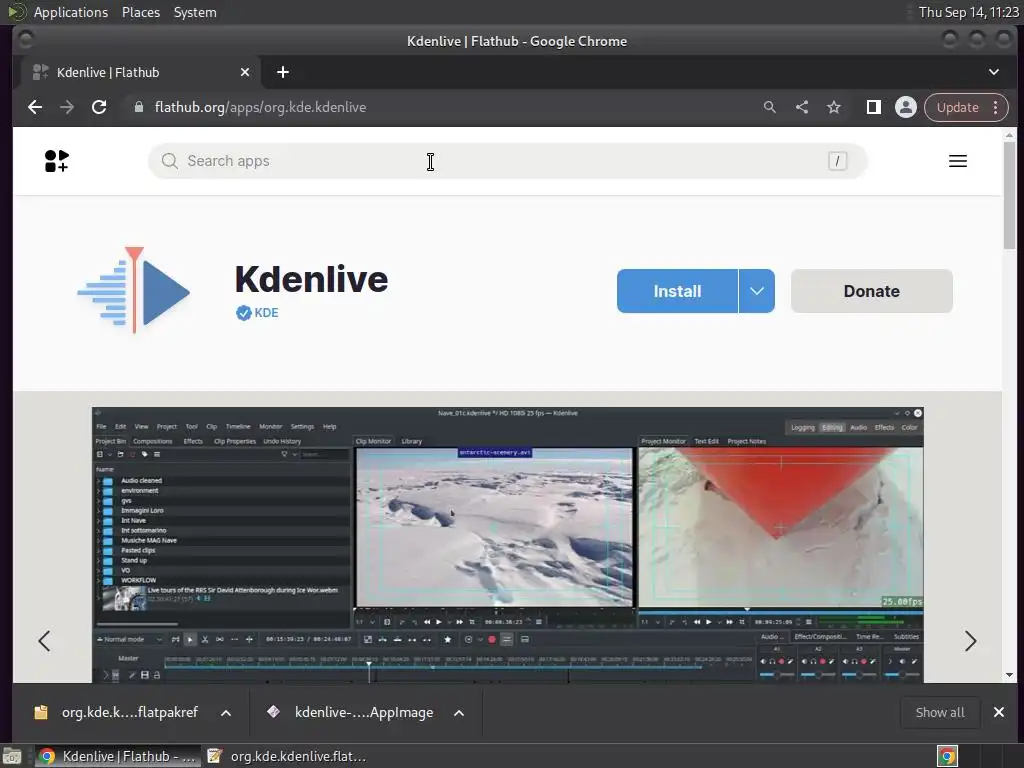Click the site lock icon
This screenshot has height=768, width=1024.
pos(138,107)
